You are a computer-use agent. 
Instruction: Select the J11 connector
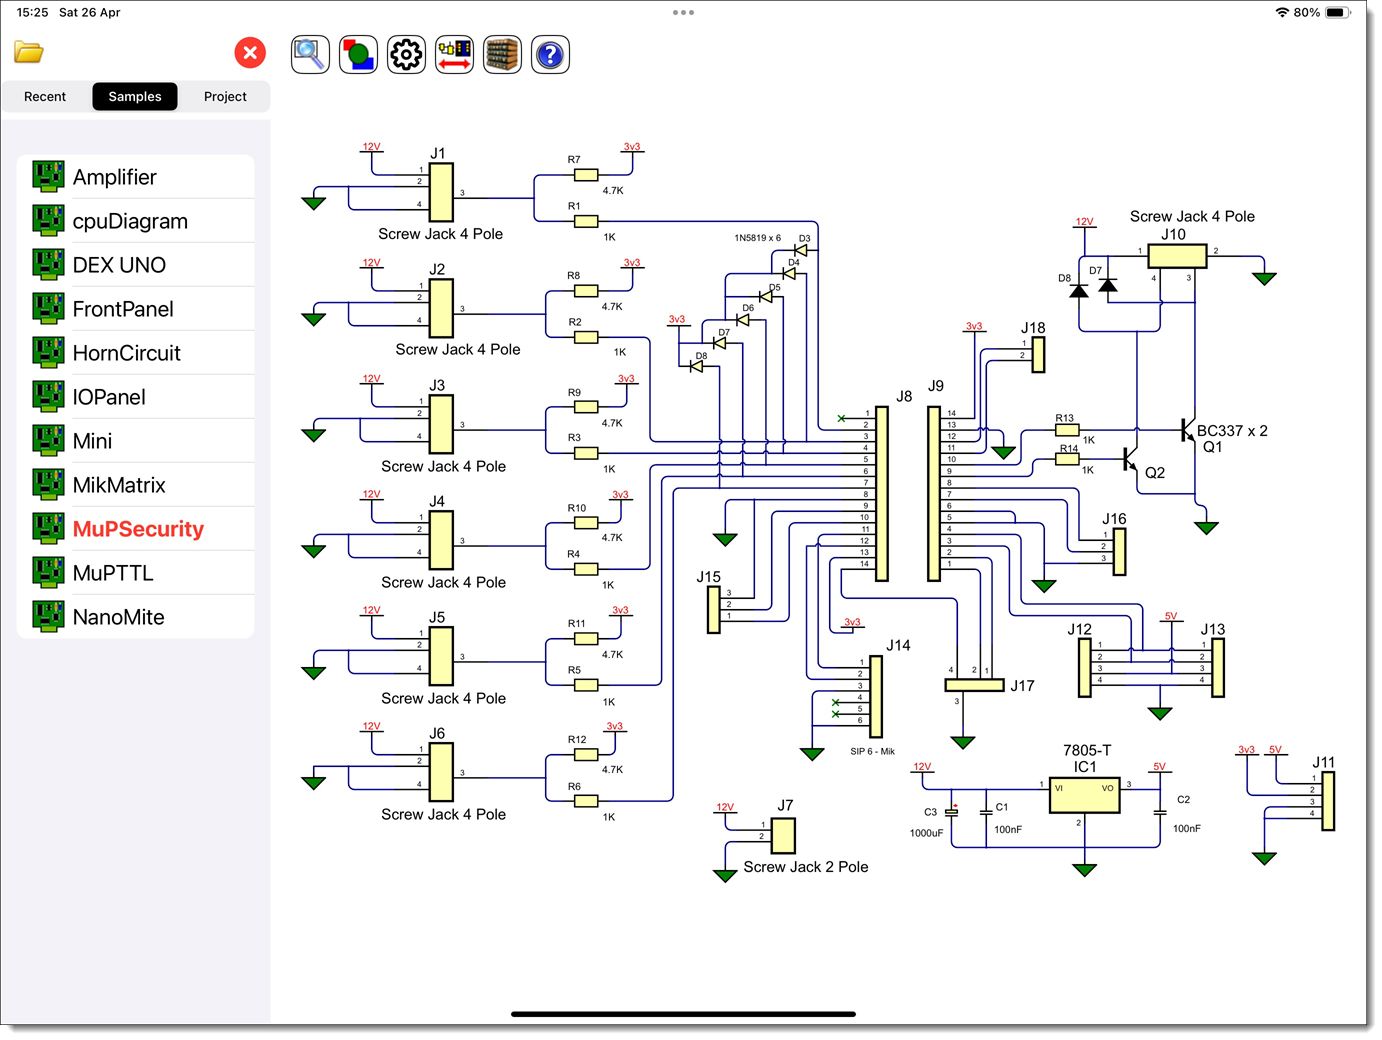coord(1328,800)
